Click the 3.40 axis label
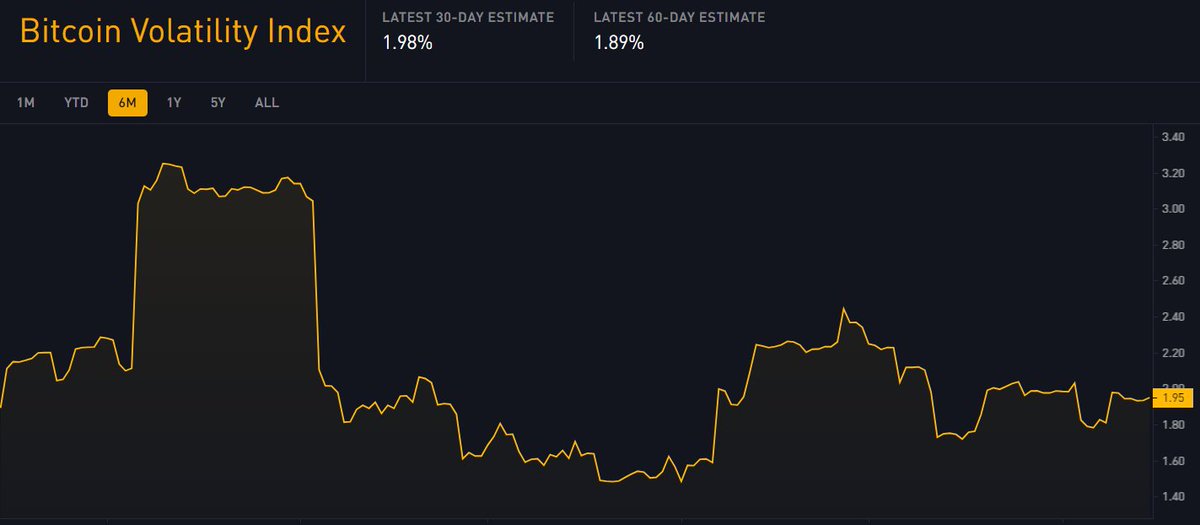Viewport: 1200px width, 525px height. [1173, 138]
